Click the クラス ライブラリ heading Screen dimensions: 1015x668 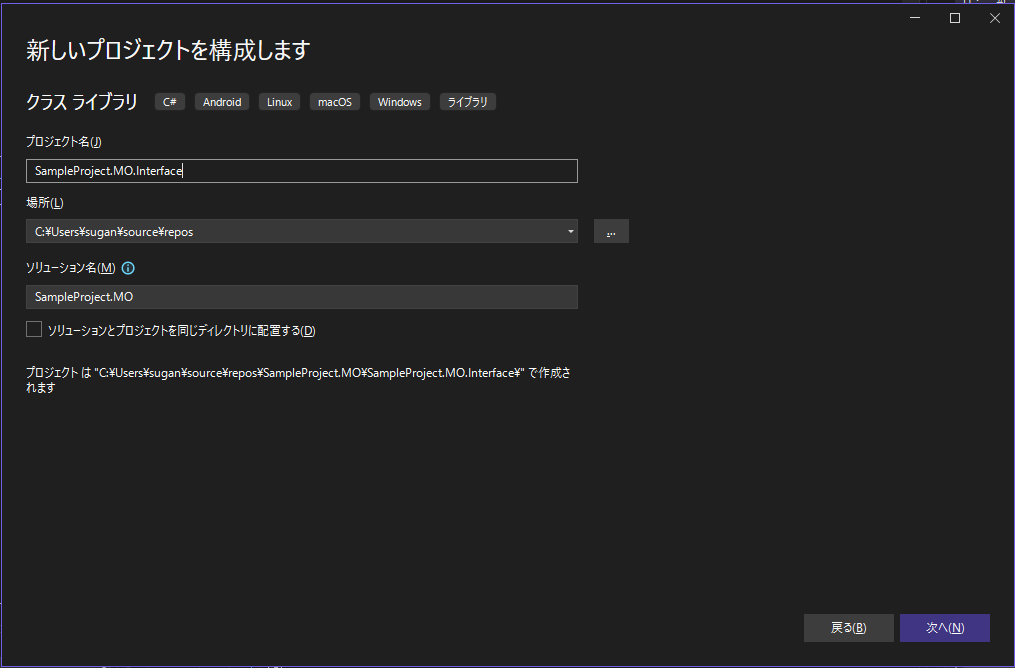click(x=82, y=102)
